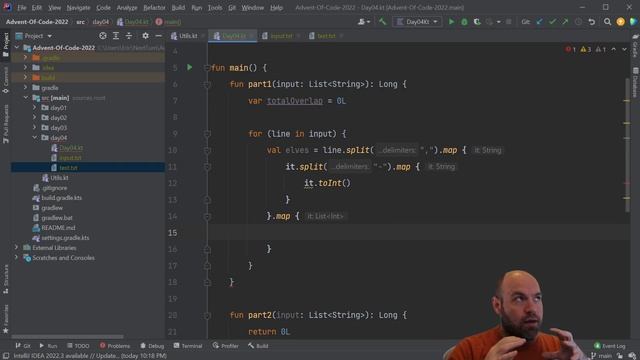Select Day04.kt in the project tree

point(71,148)
